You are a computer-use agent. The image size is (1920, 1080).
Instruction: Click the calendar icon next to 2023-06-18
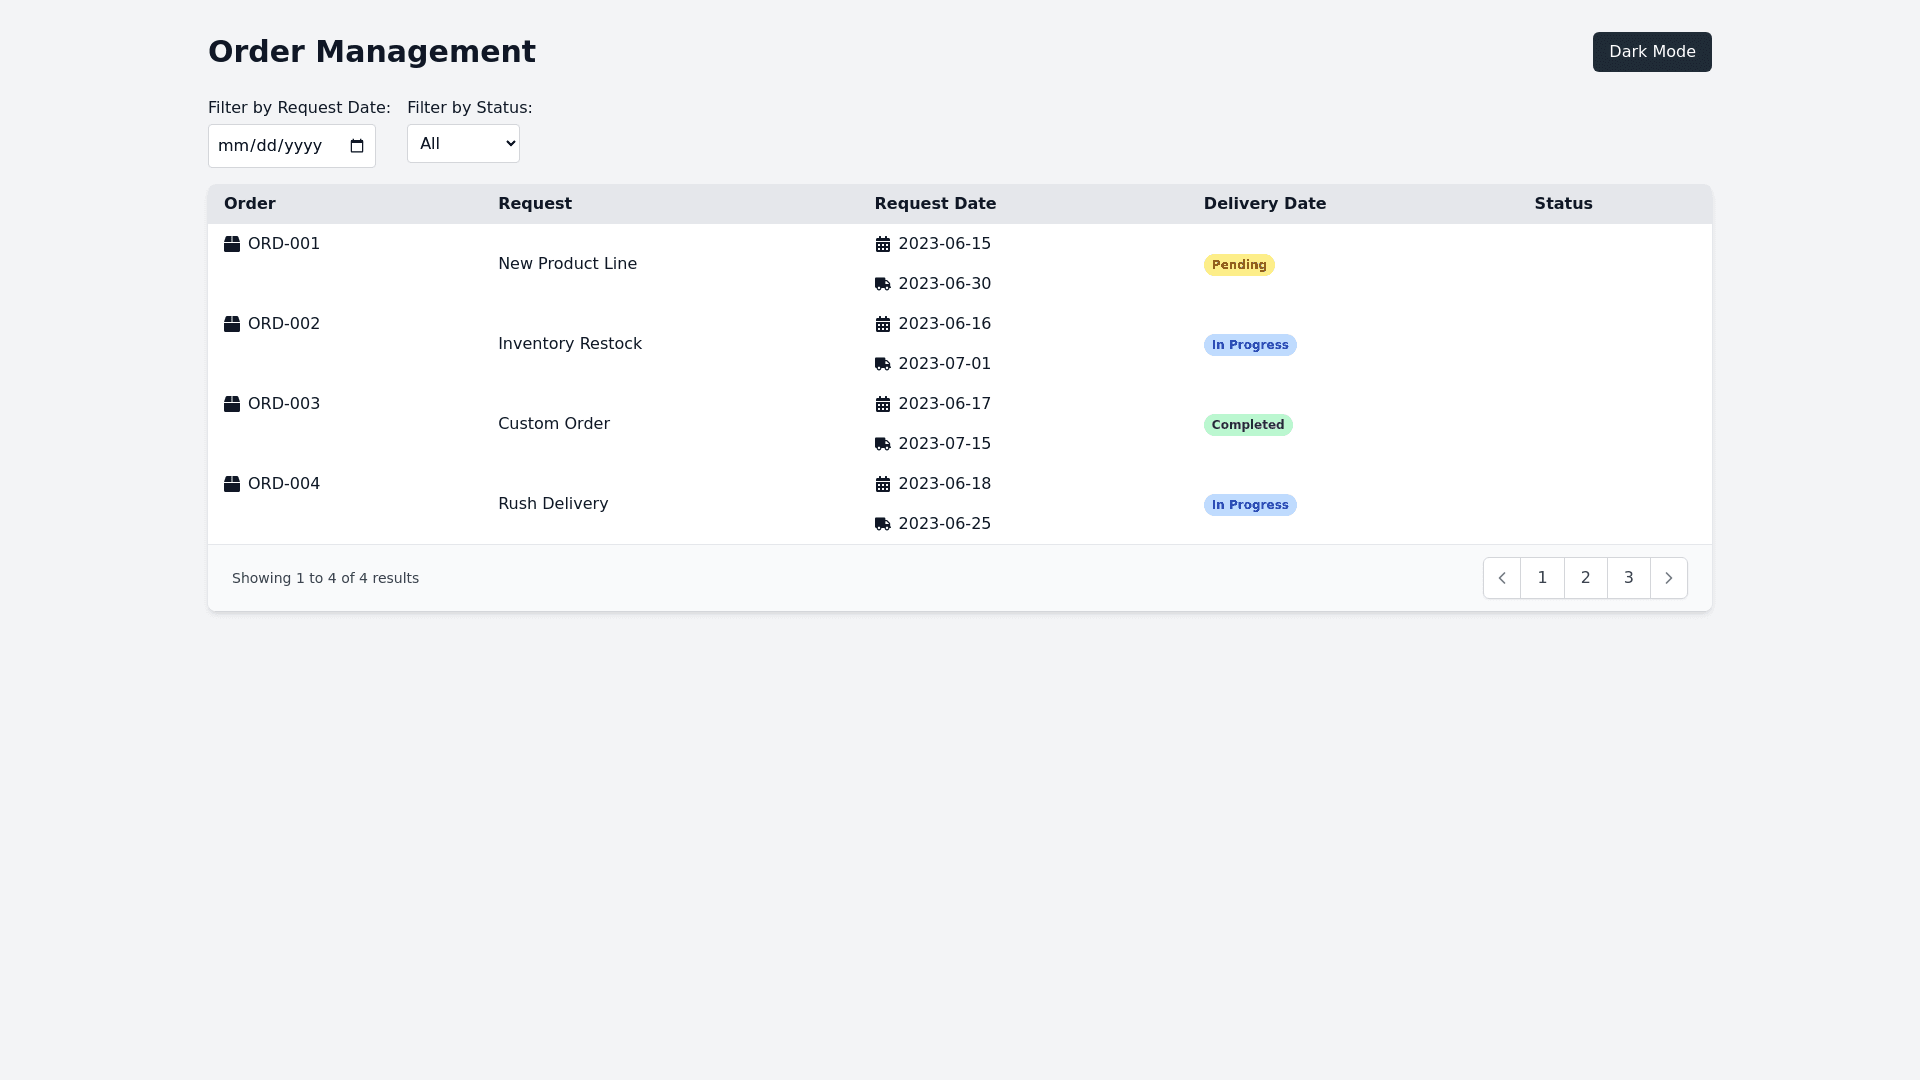[x=882, y=484]
